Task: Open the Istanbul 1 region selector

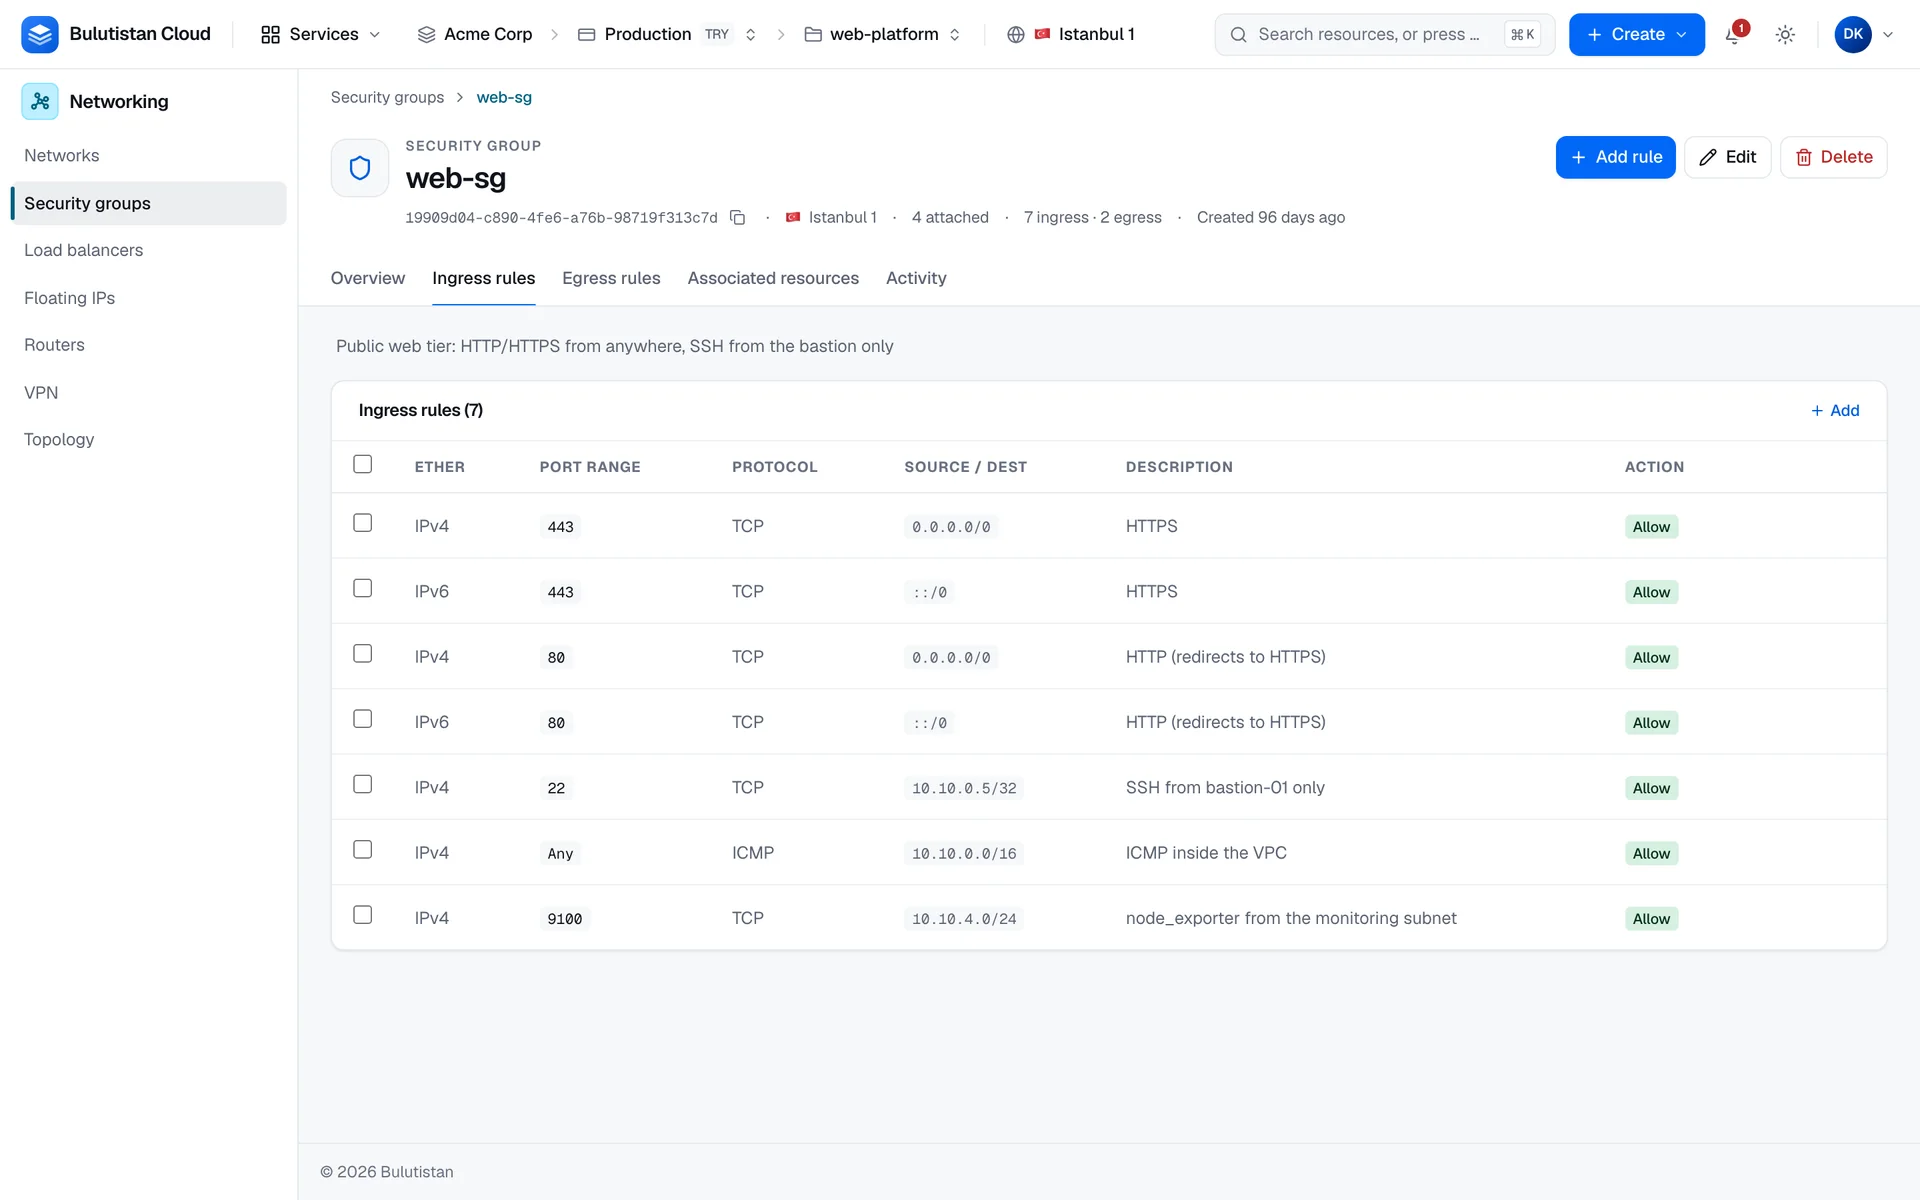Action: click(x=1071, y=34)
